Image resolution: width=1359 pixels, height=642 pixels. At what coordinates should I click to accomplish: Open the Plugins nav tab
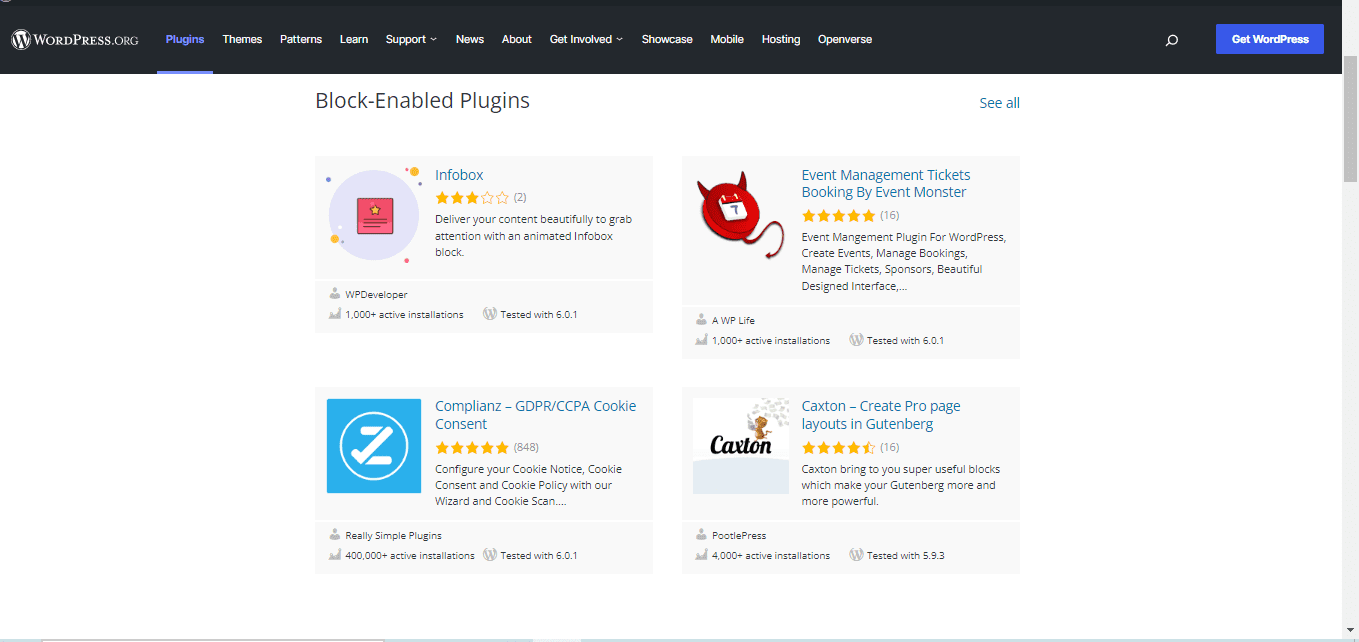[x=185, y=40]
